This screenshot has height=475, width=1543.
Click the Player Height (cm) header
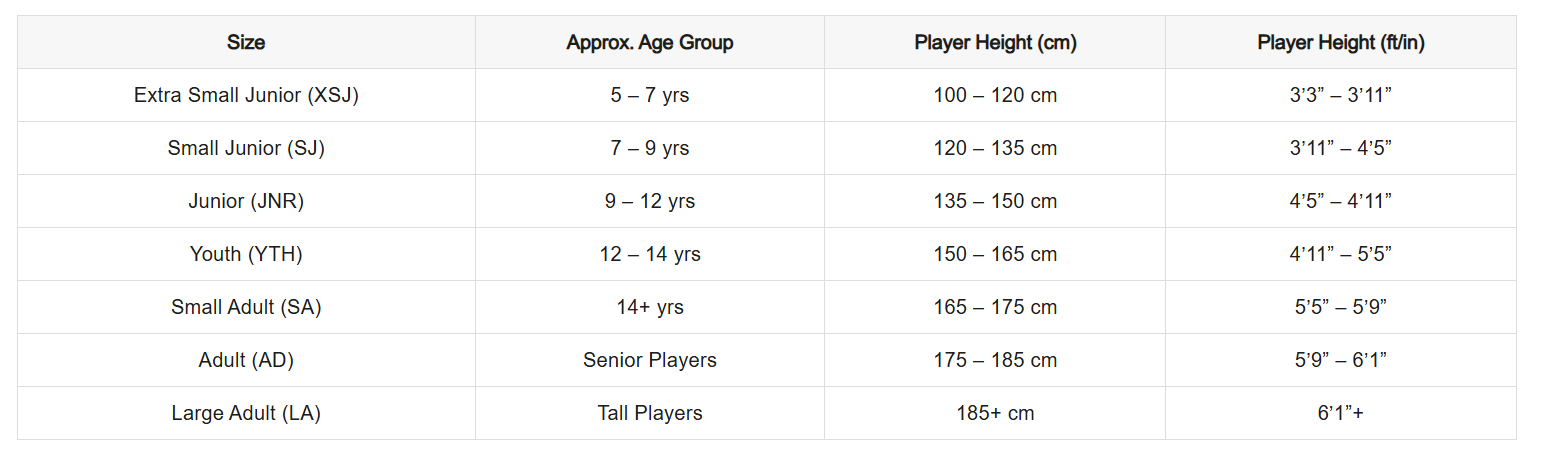tap(995, 42)
